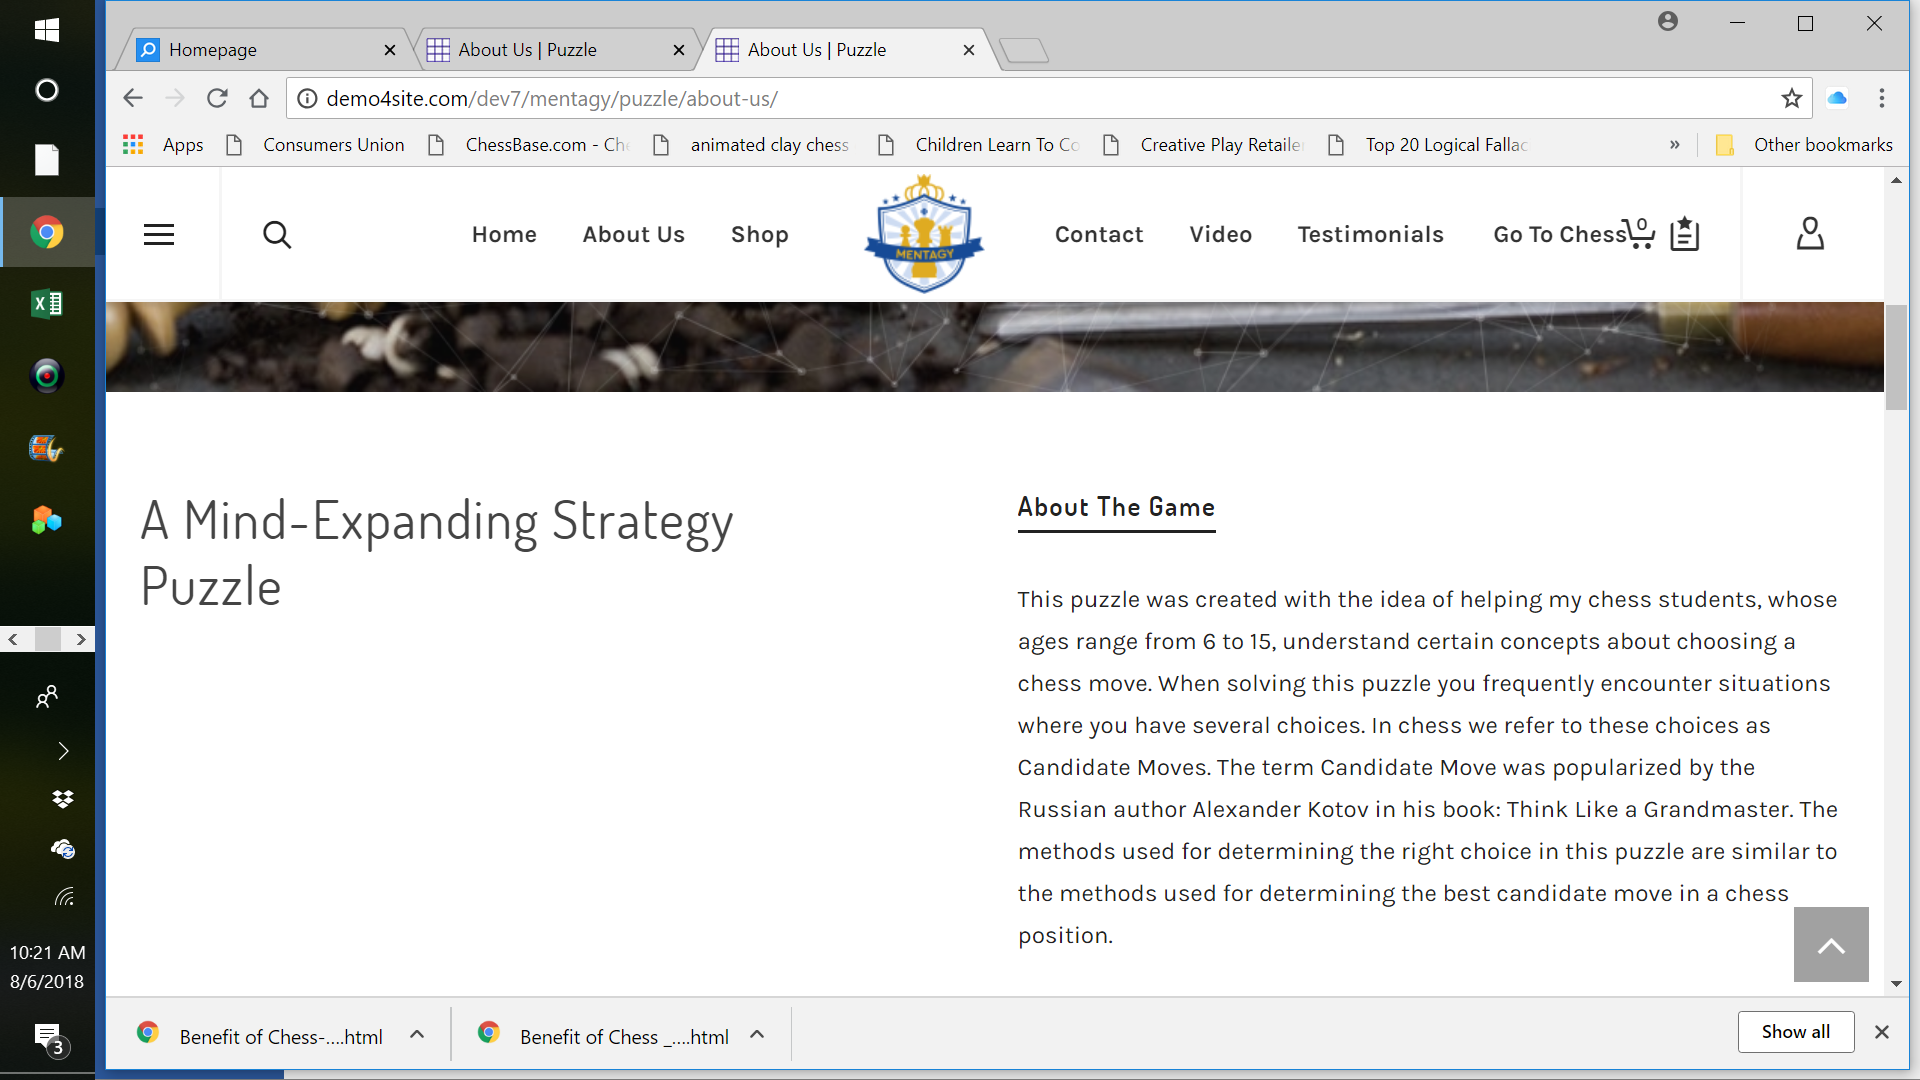
Task: Click the Mentagy logo
Action: click(924, 235)
